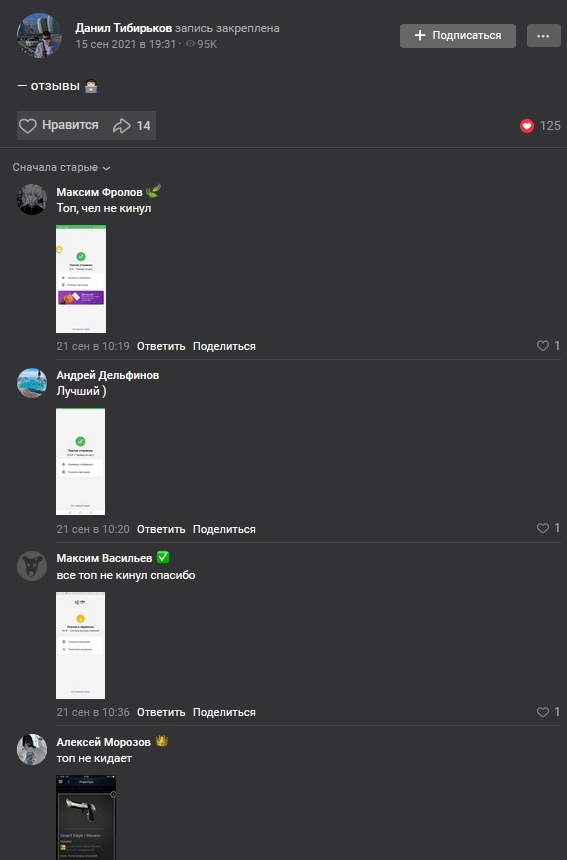Like Максим Фролов's comment heart
The height and width of the screenshot is (860, 567).
pos(543,346)
